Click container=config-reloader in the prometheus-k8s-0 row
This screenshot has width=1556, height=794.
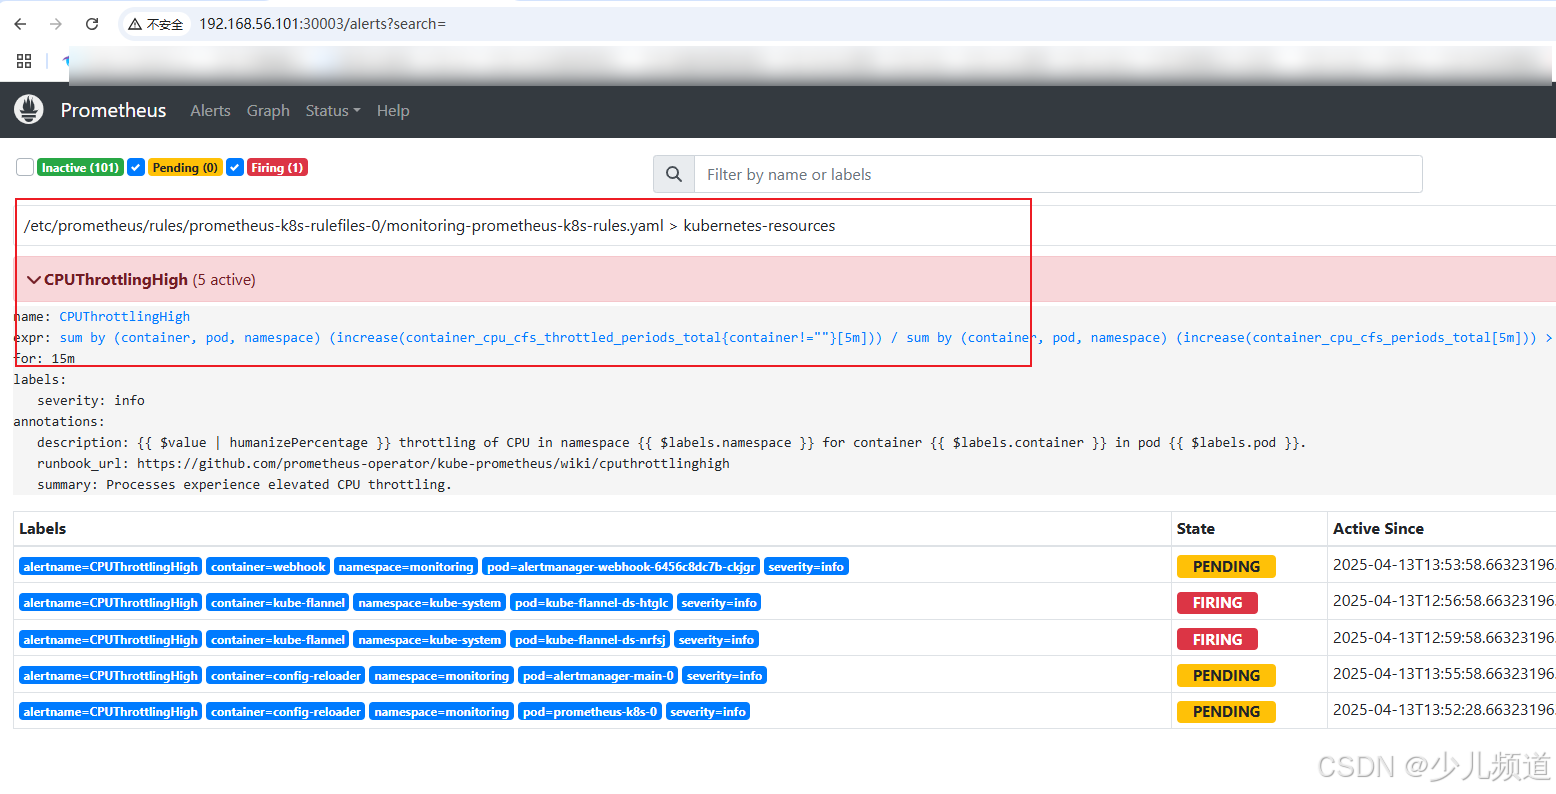point(286,712)
